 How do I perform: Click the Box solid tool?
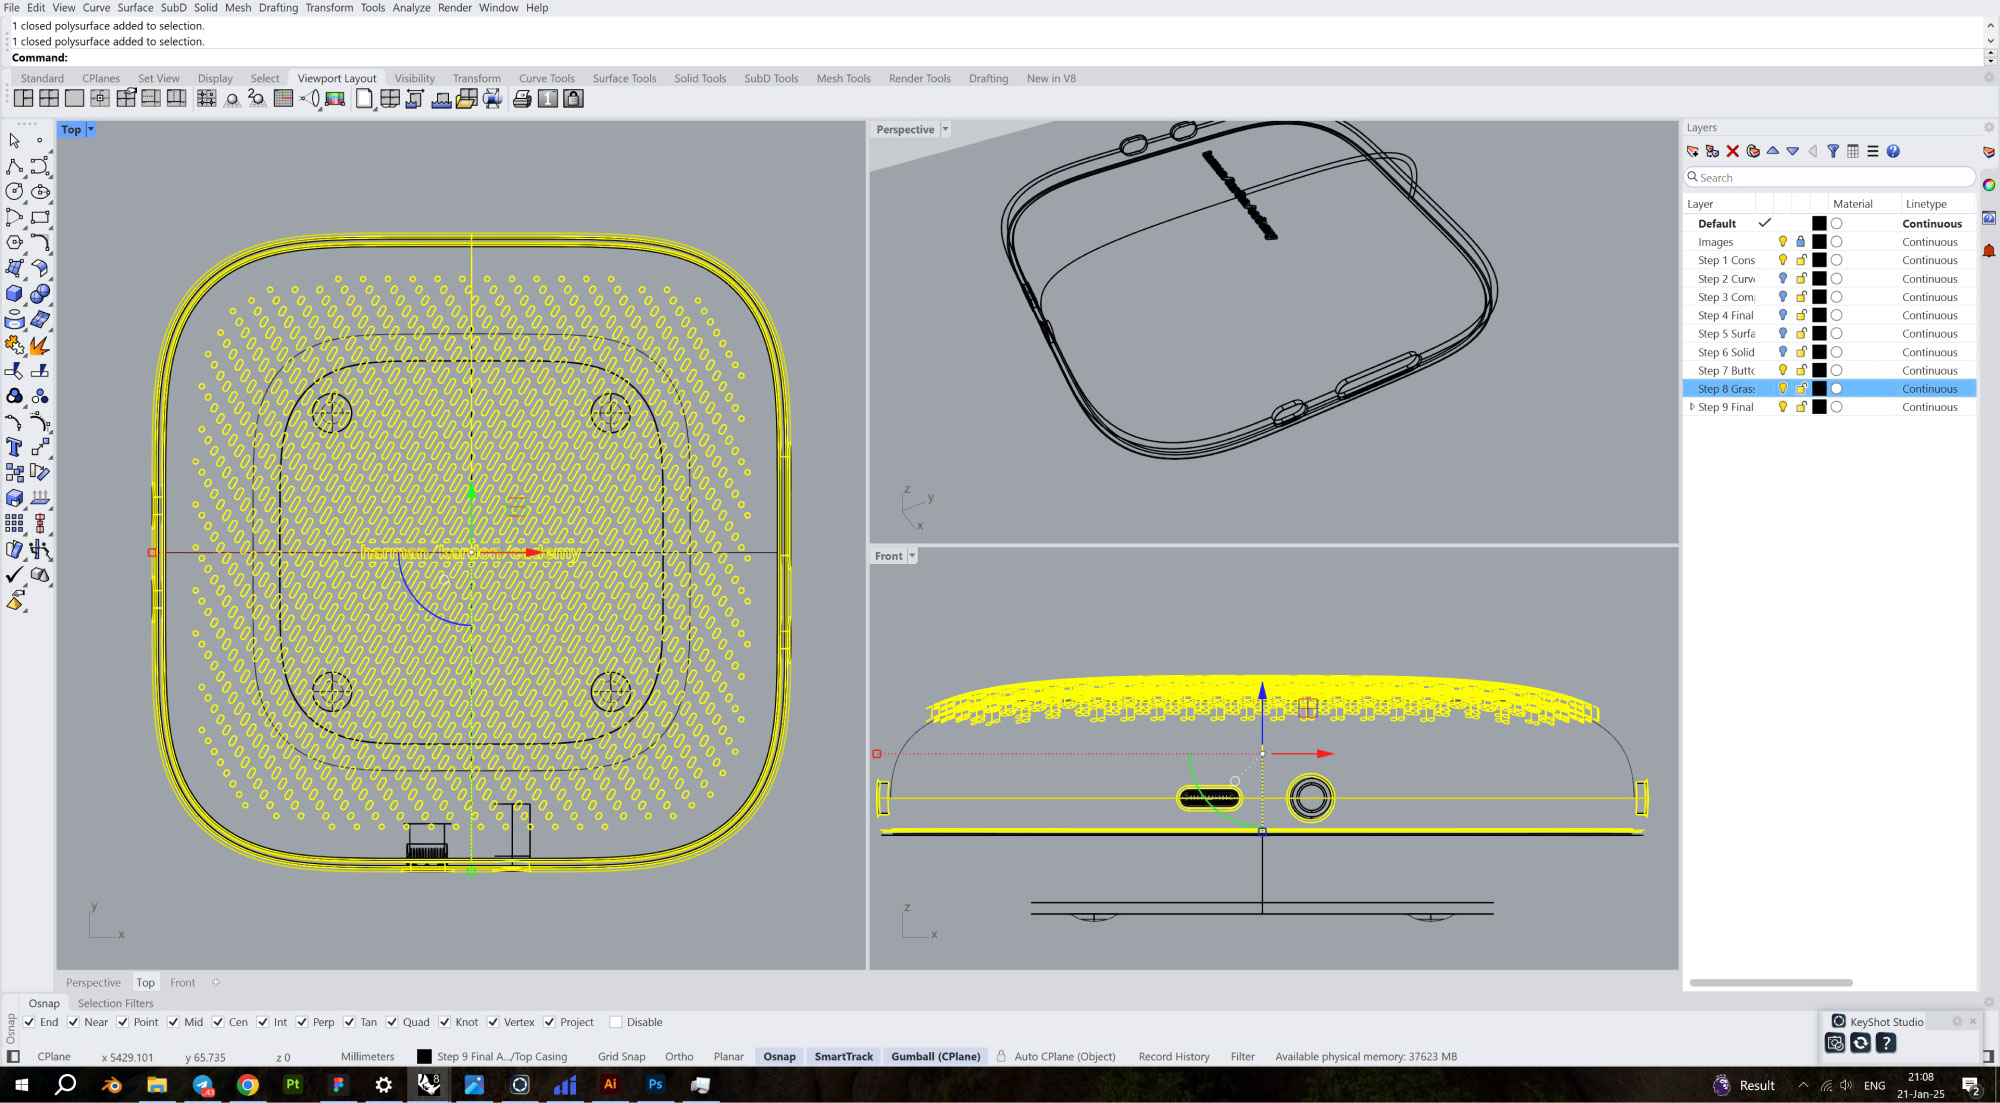point(14,294)
